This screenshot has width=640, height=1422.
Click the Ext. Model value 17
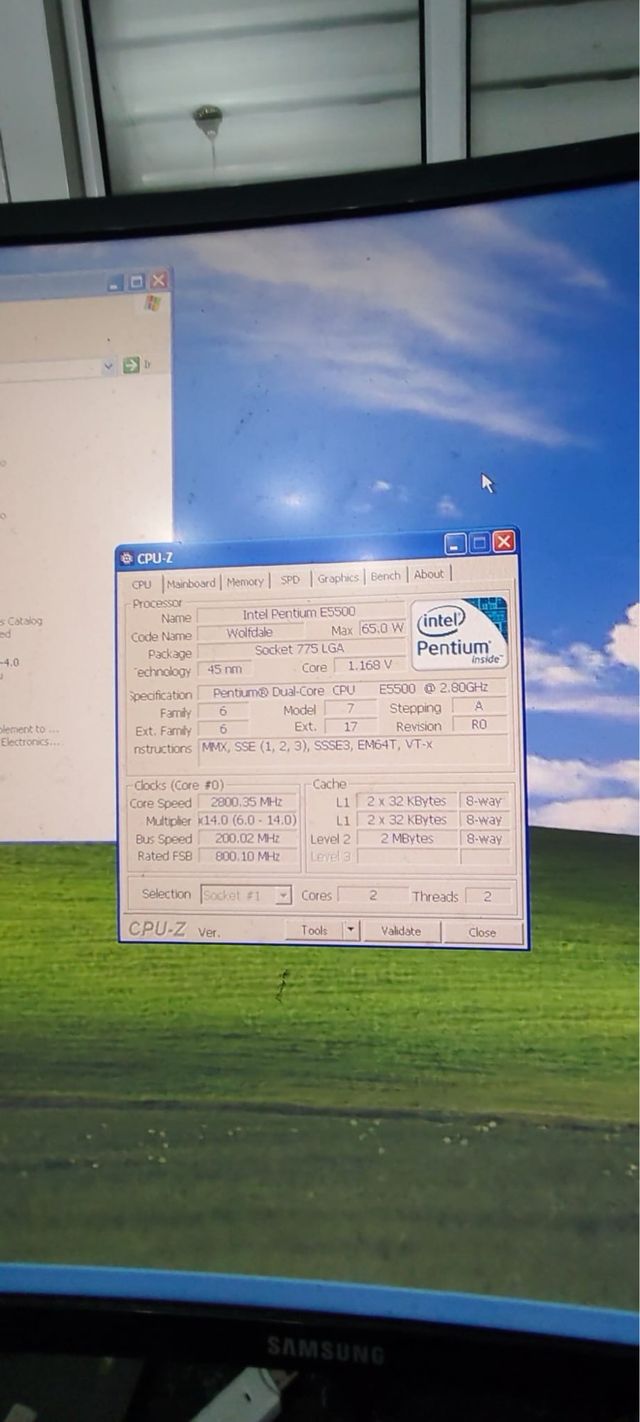350,726
